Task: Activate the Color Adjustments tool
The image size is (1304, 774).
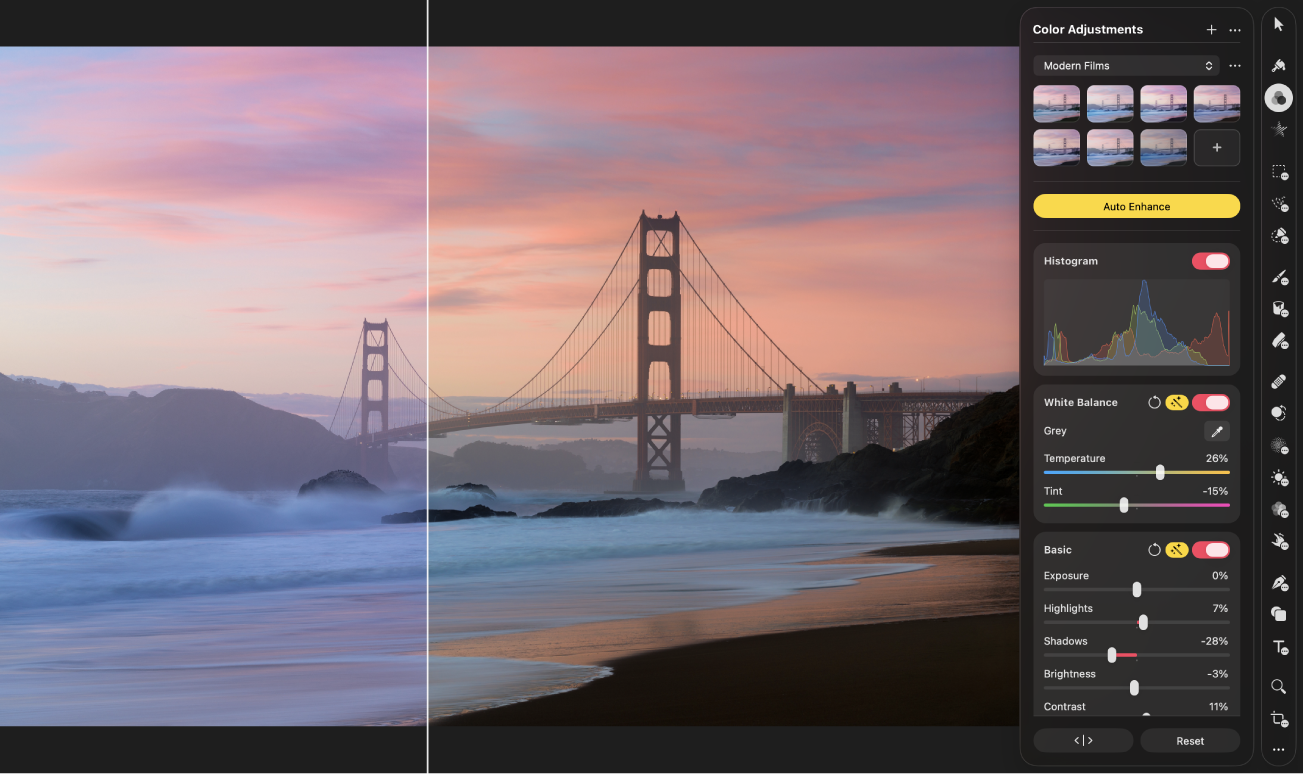Action: [1279, 97]
